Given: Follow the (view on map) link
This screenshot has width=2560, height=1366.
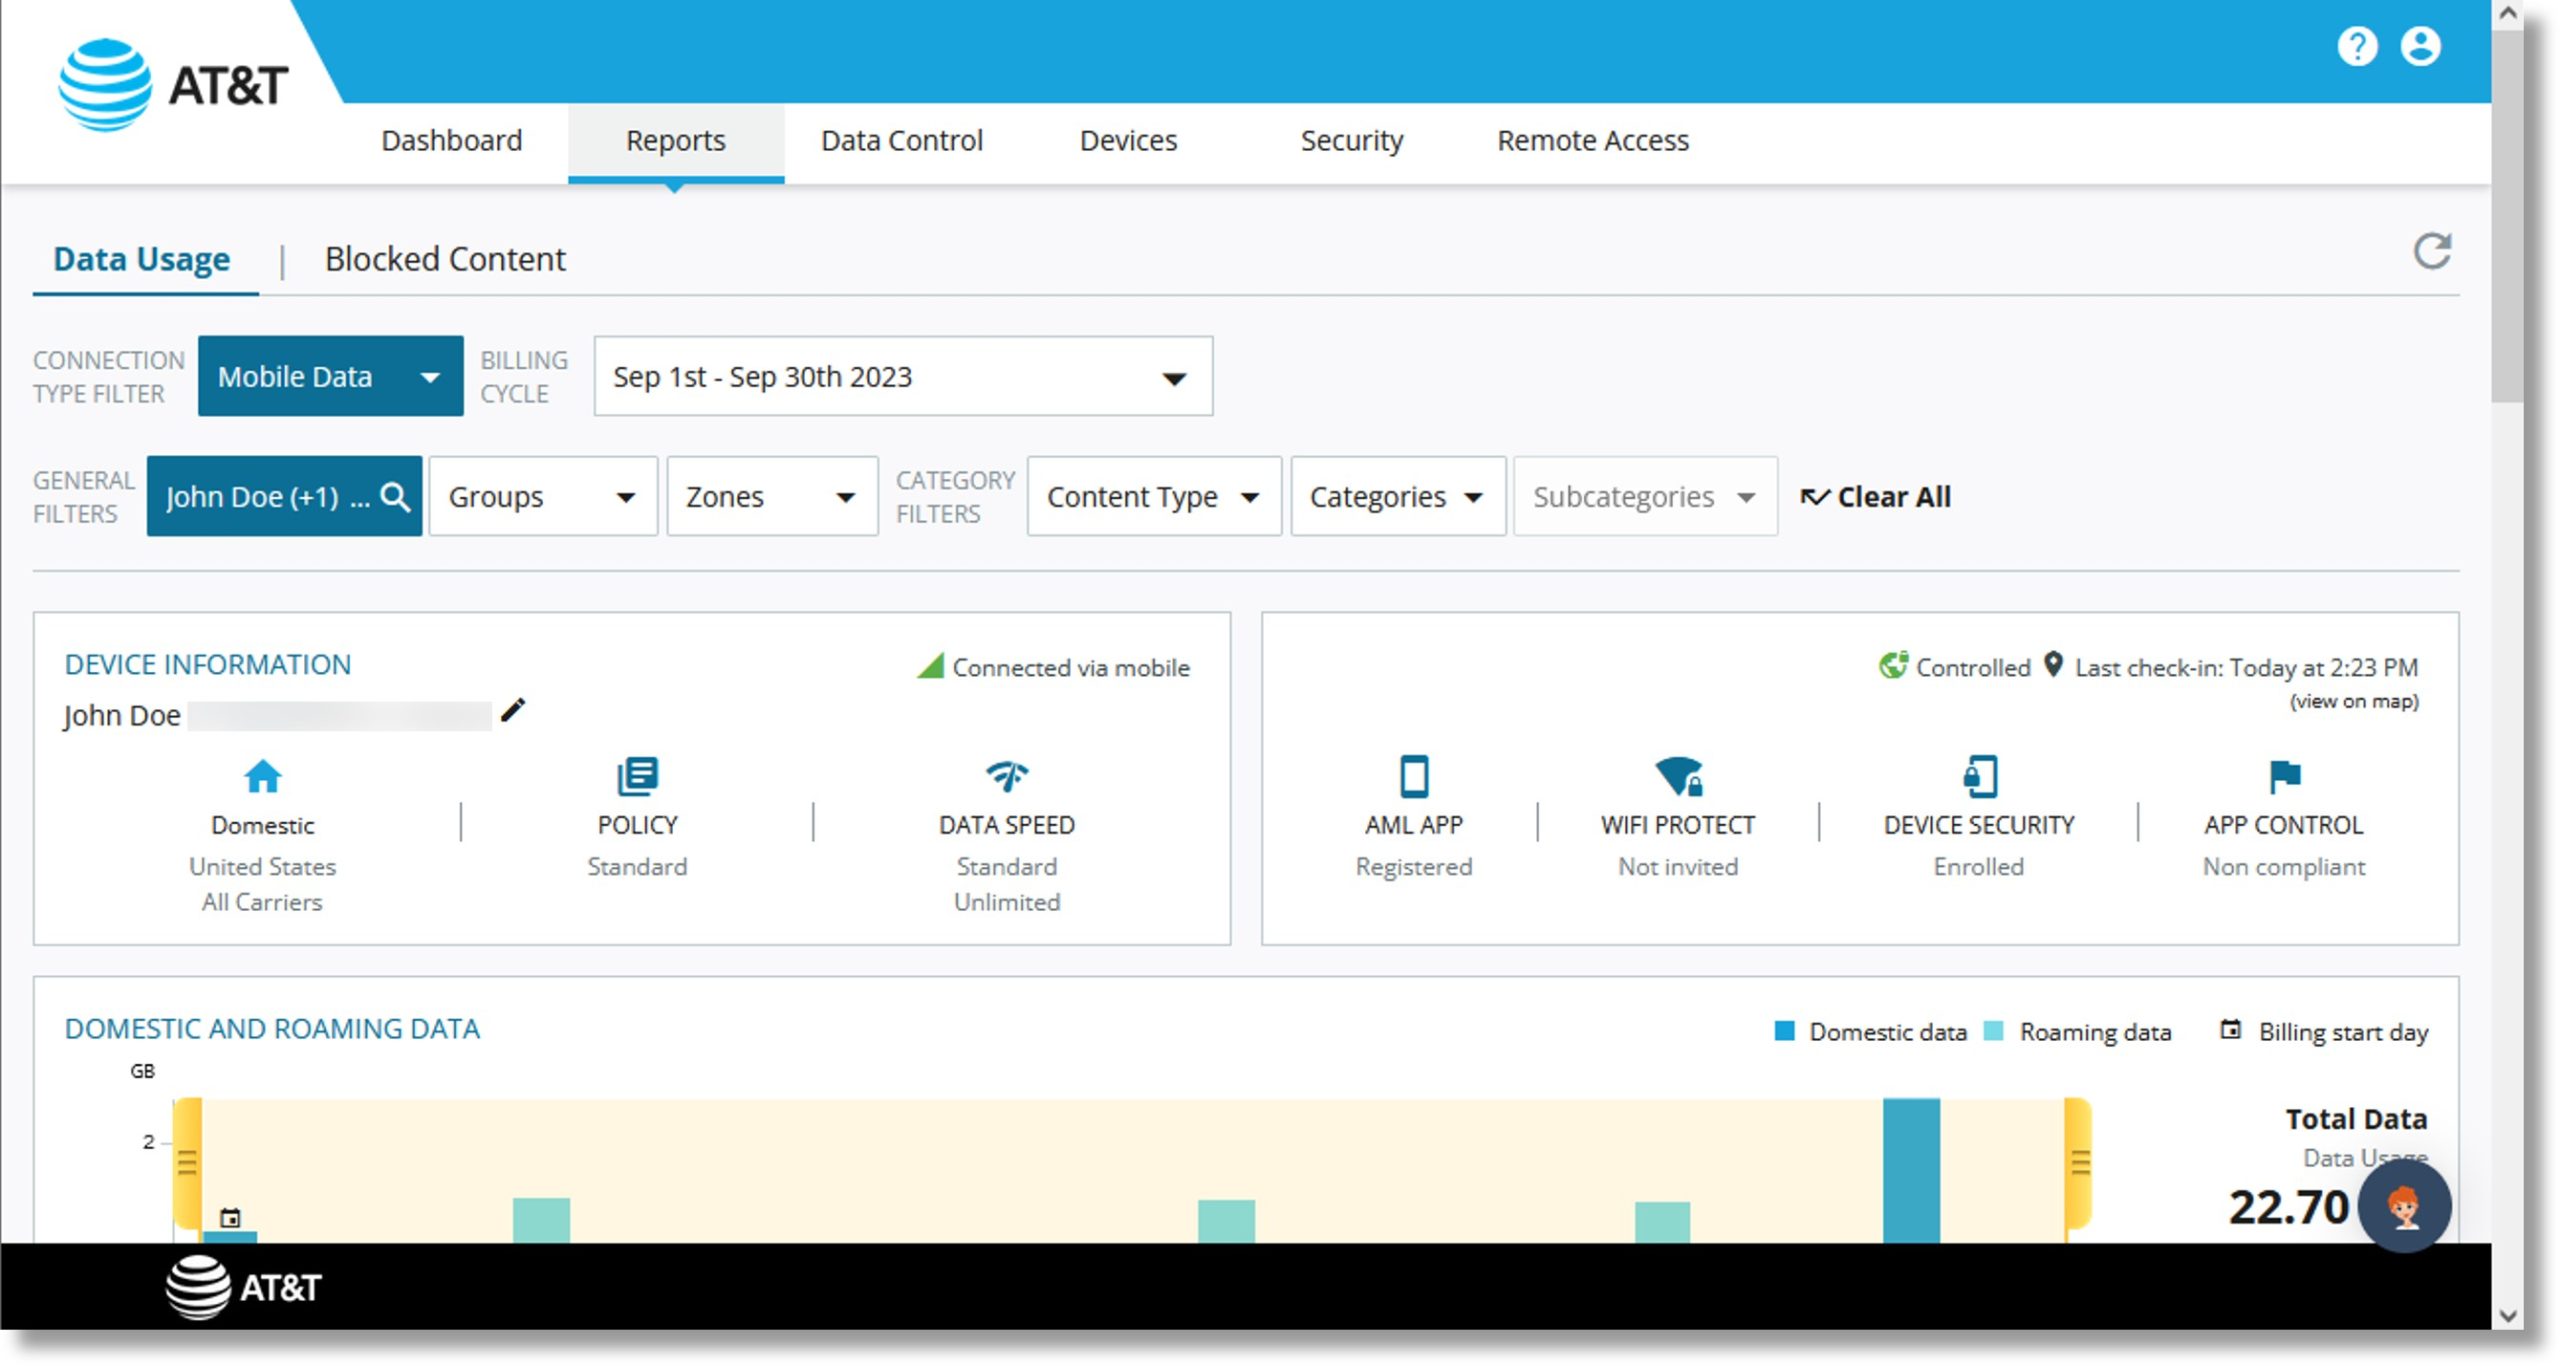Looking at the screenshot, I should (2354, 701).
